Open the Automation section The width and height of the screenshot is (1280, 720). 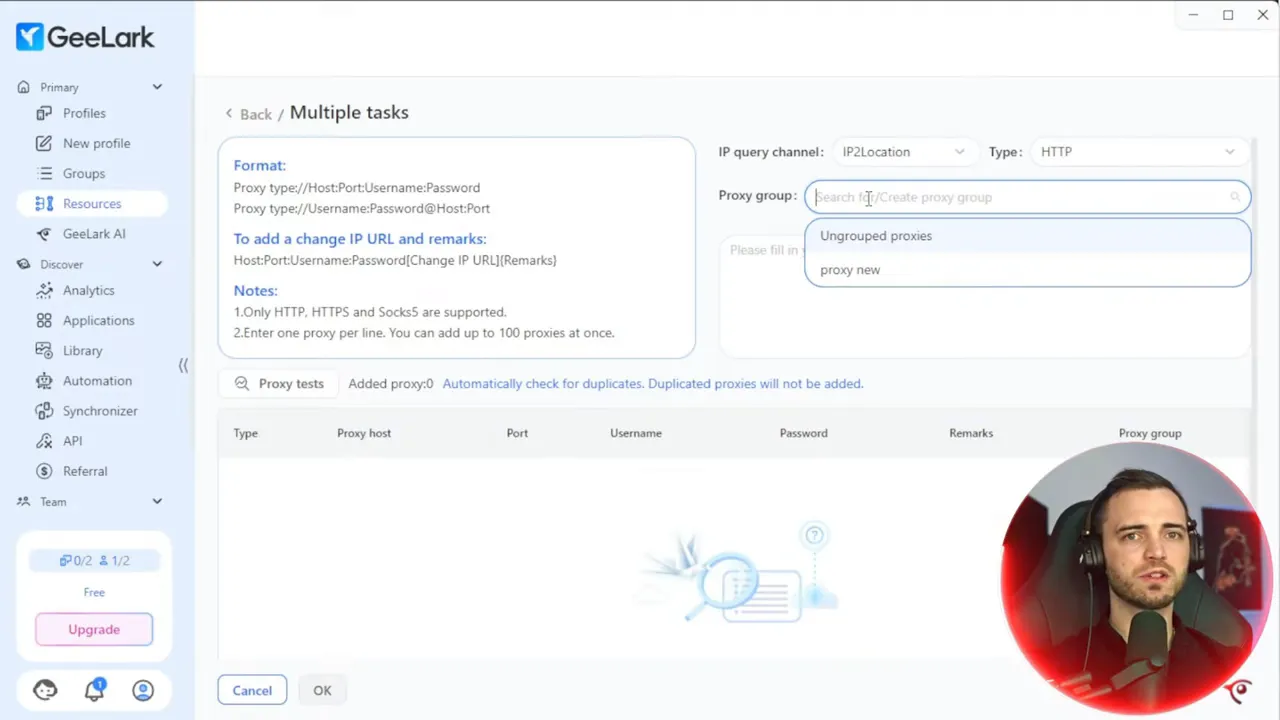tap(97, 380)
